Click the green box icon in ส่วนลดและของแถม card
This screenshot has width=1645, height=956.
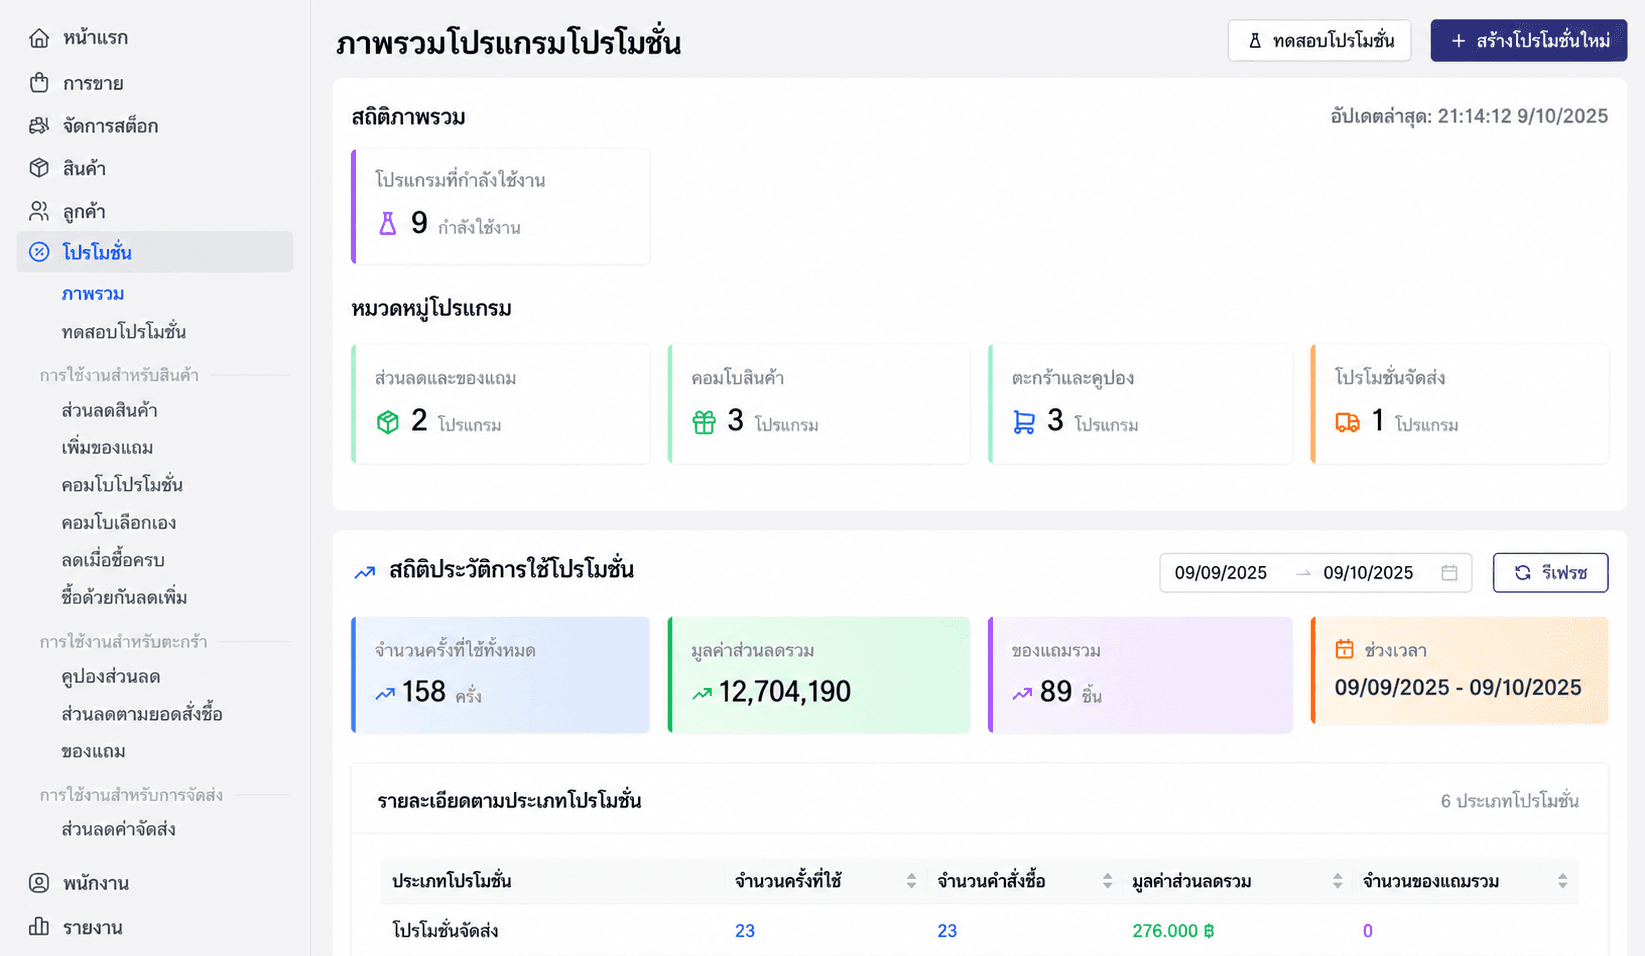coord(388,422)
